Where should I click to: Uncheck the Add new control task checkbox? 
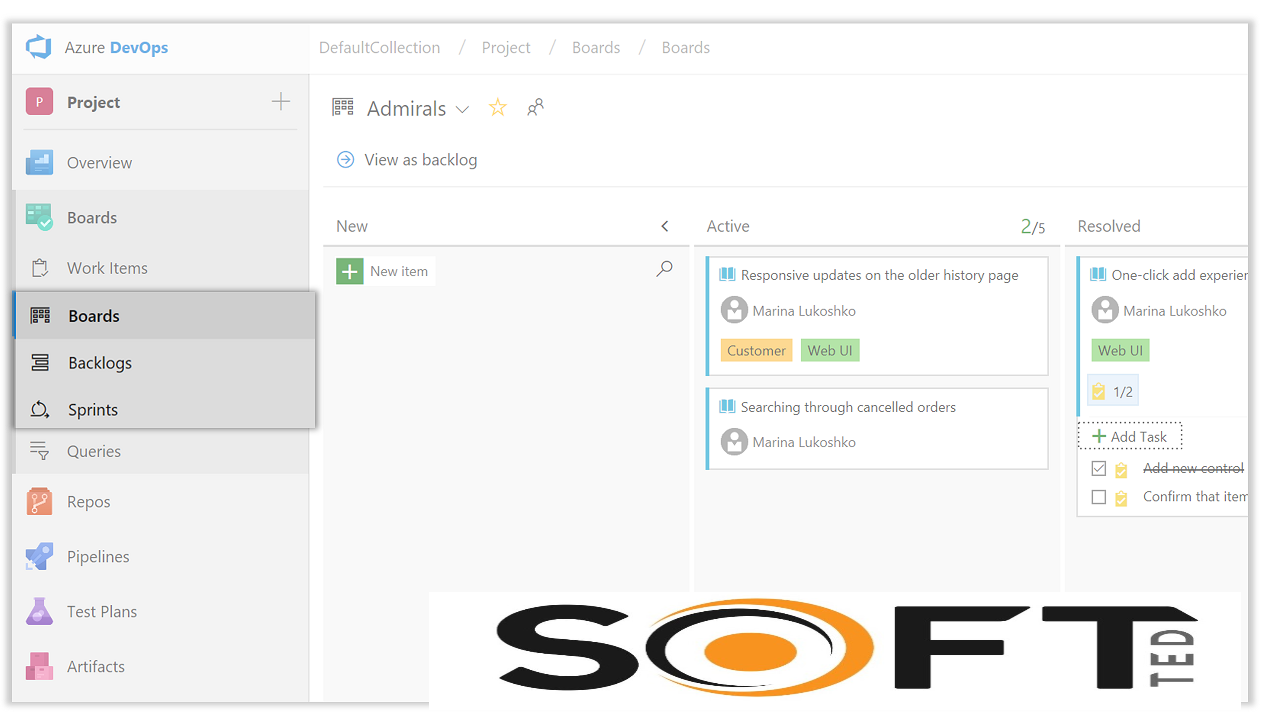tap(1099, 468)
